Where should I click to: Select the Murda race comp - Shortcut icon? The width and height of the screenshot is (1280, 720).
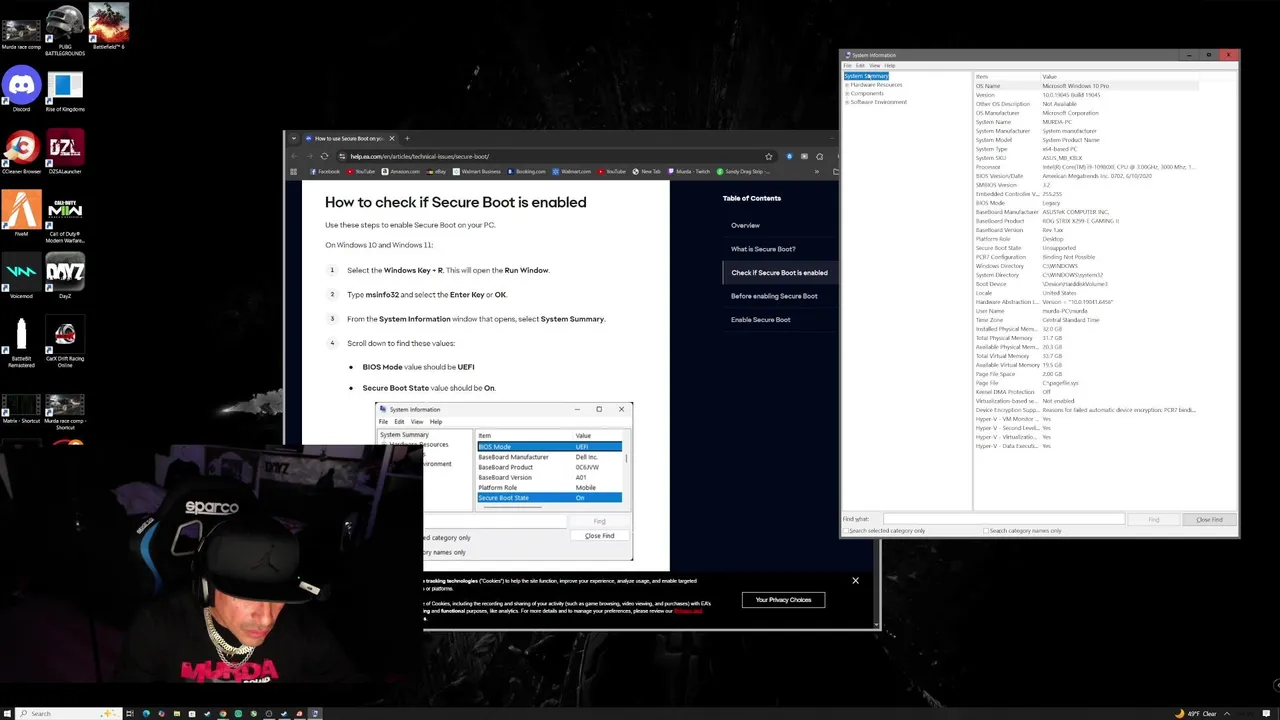[65, 410]
